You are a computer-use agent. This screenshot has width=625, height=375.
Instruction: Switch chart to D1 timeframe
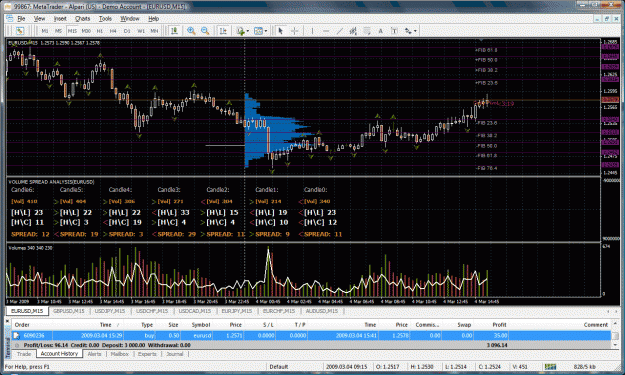click(x=127, y=31)
